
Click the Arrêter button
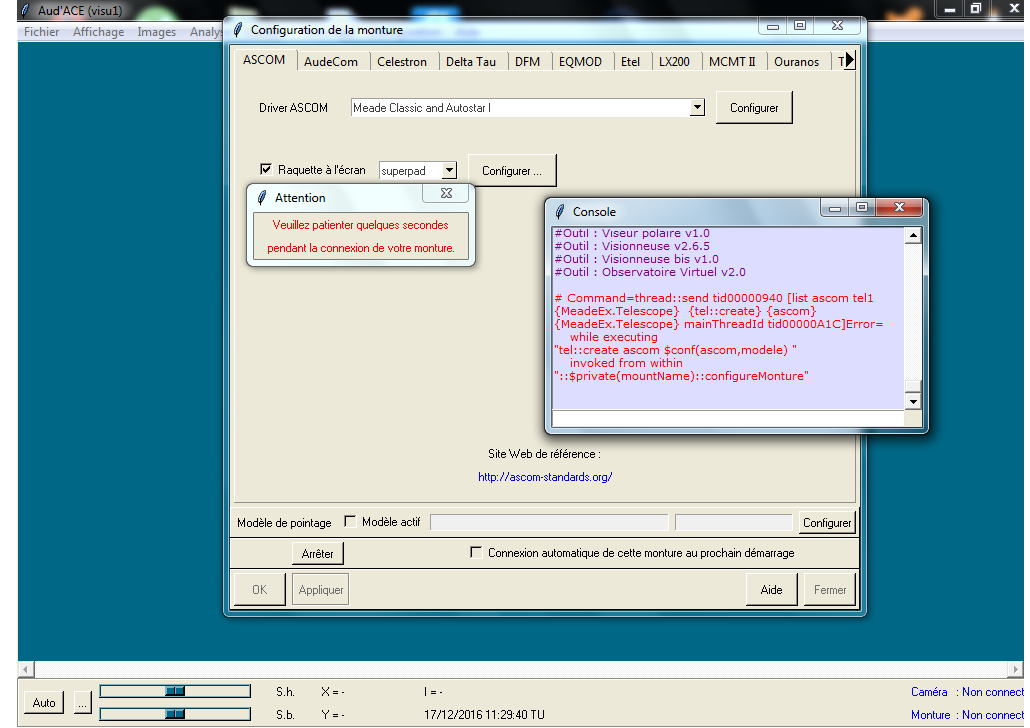click(x=317, y=553)
